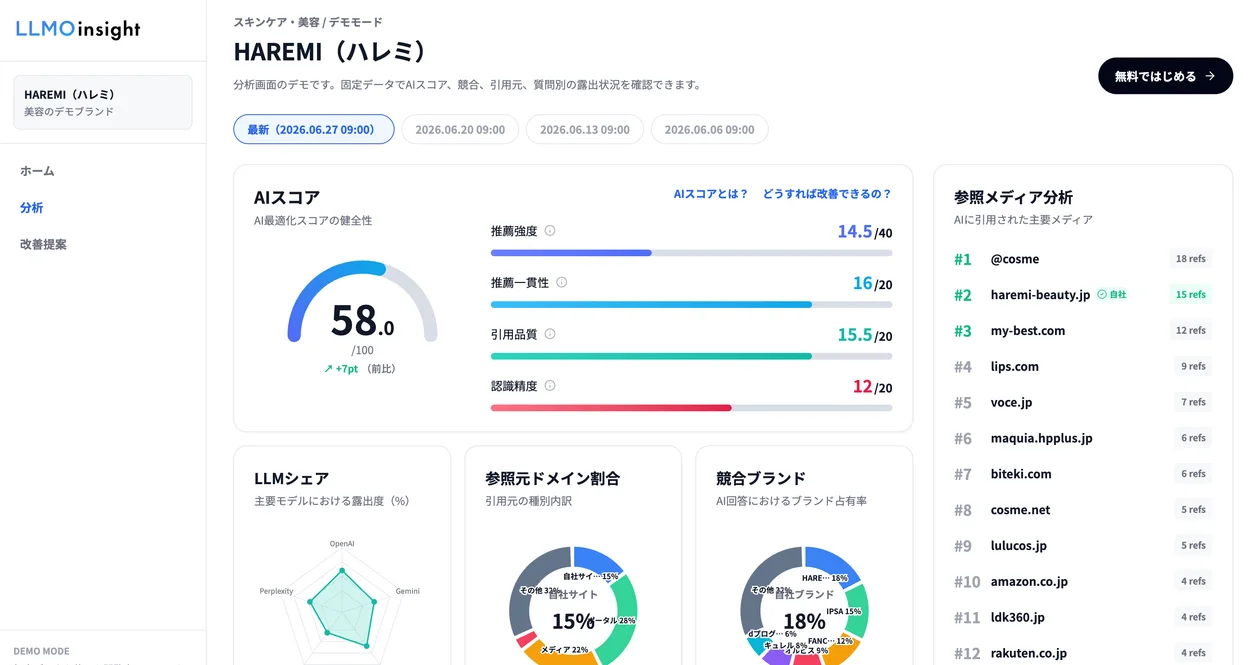Click the 12/20 score value
Screen dimensions: 1260x665
tap(873, 386)
